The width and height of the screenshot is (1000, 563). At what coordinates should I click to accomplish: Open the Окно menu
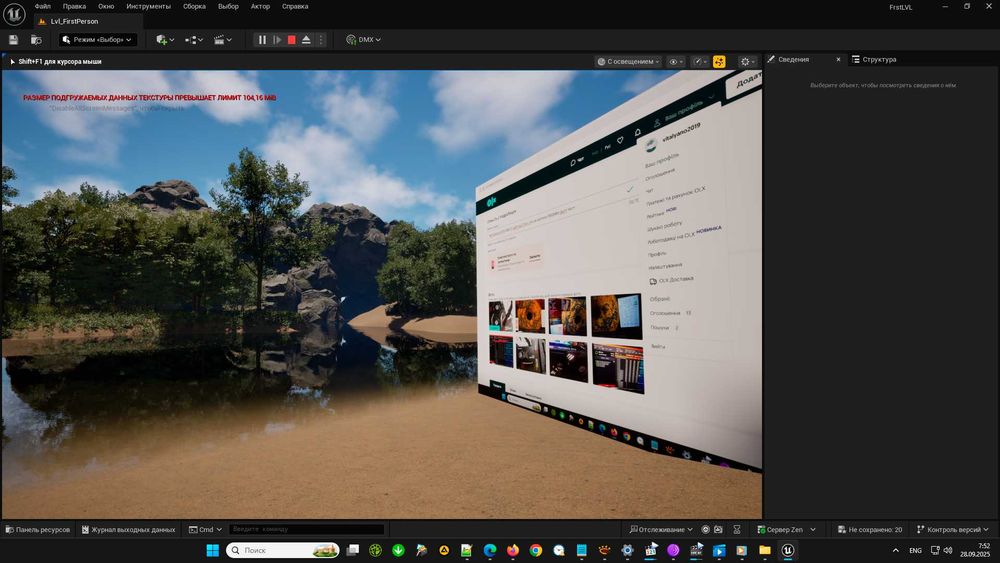(x=106, y=6)
